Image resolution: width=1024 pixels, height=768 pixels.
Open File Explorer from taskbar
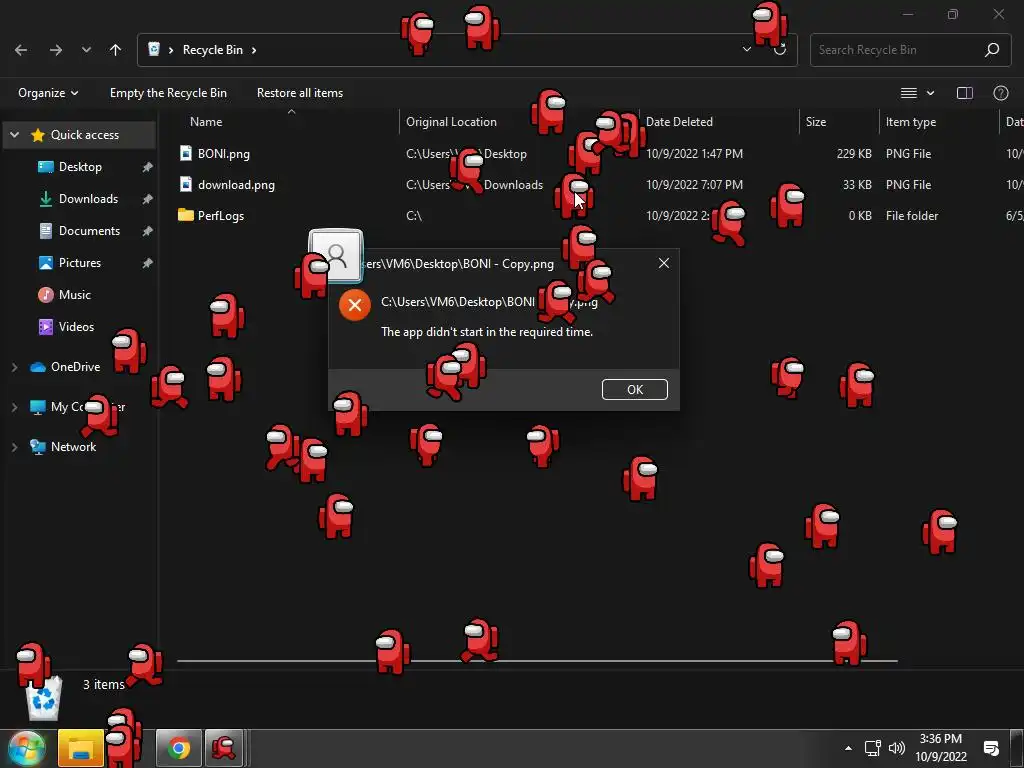[x=81, y=748]
